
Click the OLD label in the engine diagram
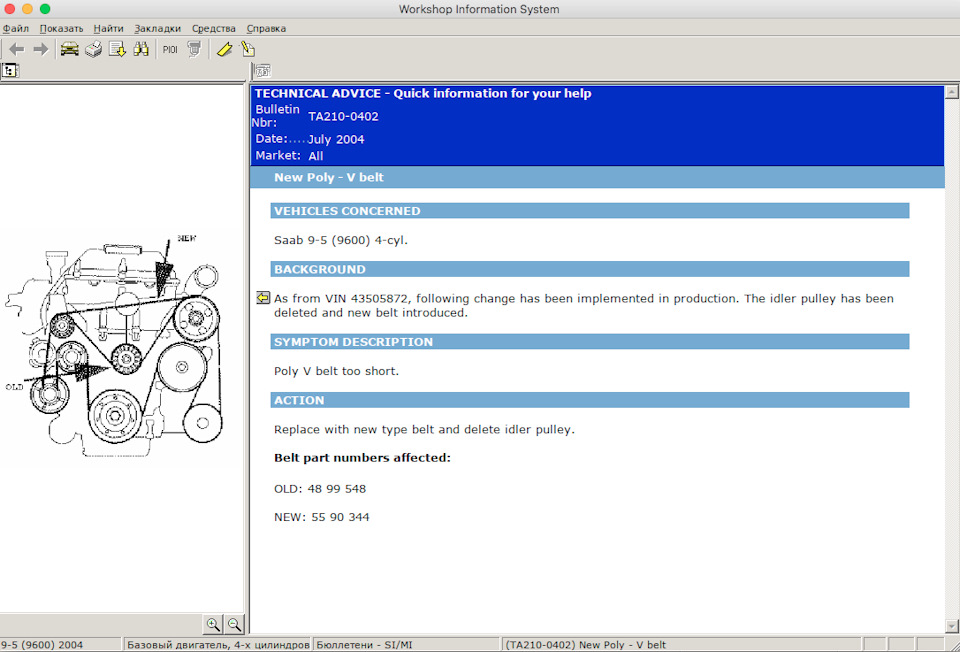[14, 387]
